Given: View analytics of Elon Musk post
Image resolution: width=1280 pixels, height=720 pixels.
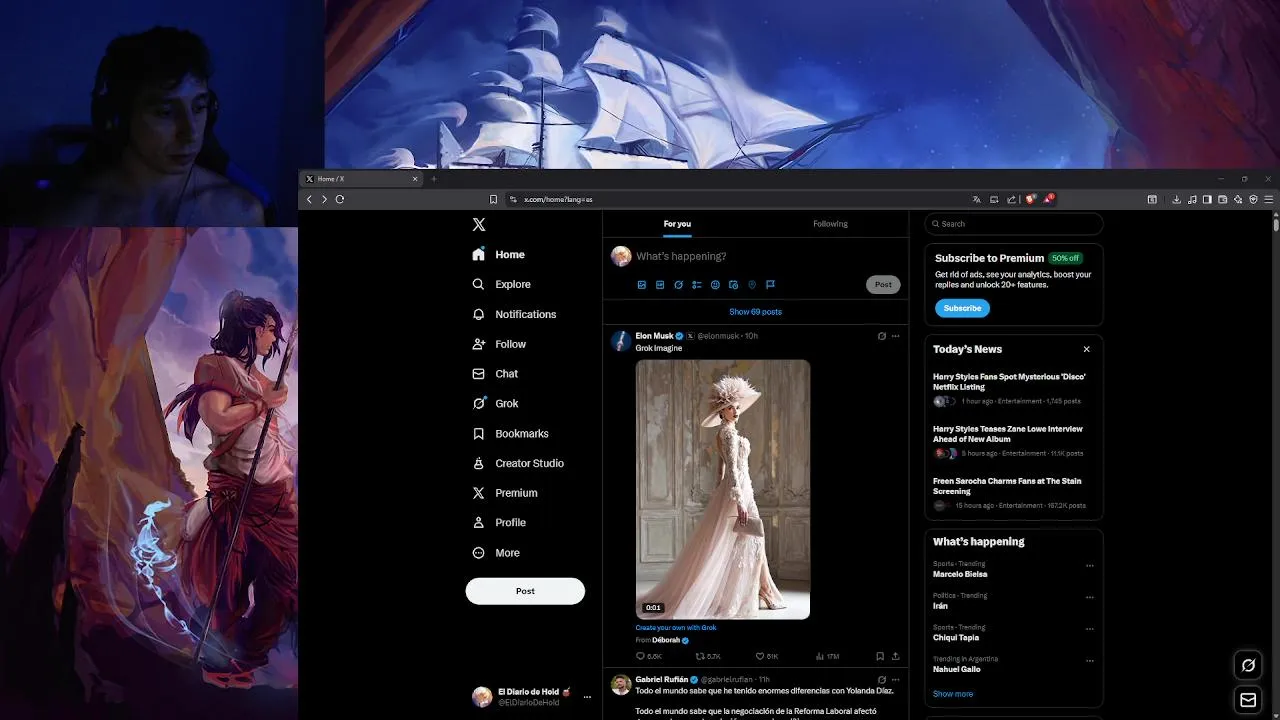Looking at the screenshot, I should coord(826,657).
